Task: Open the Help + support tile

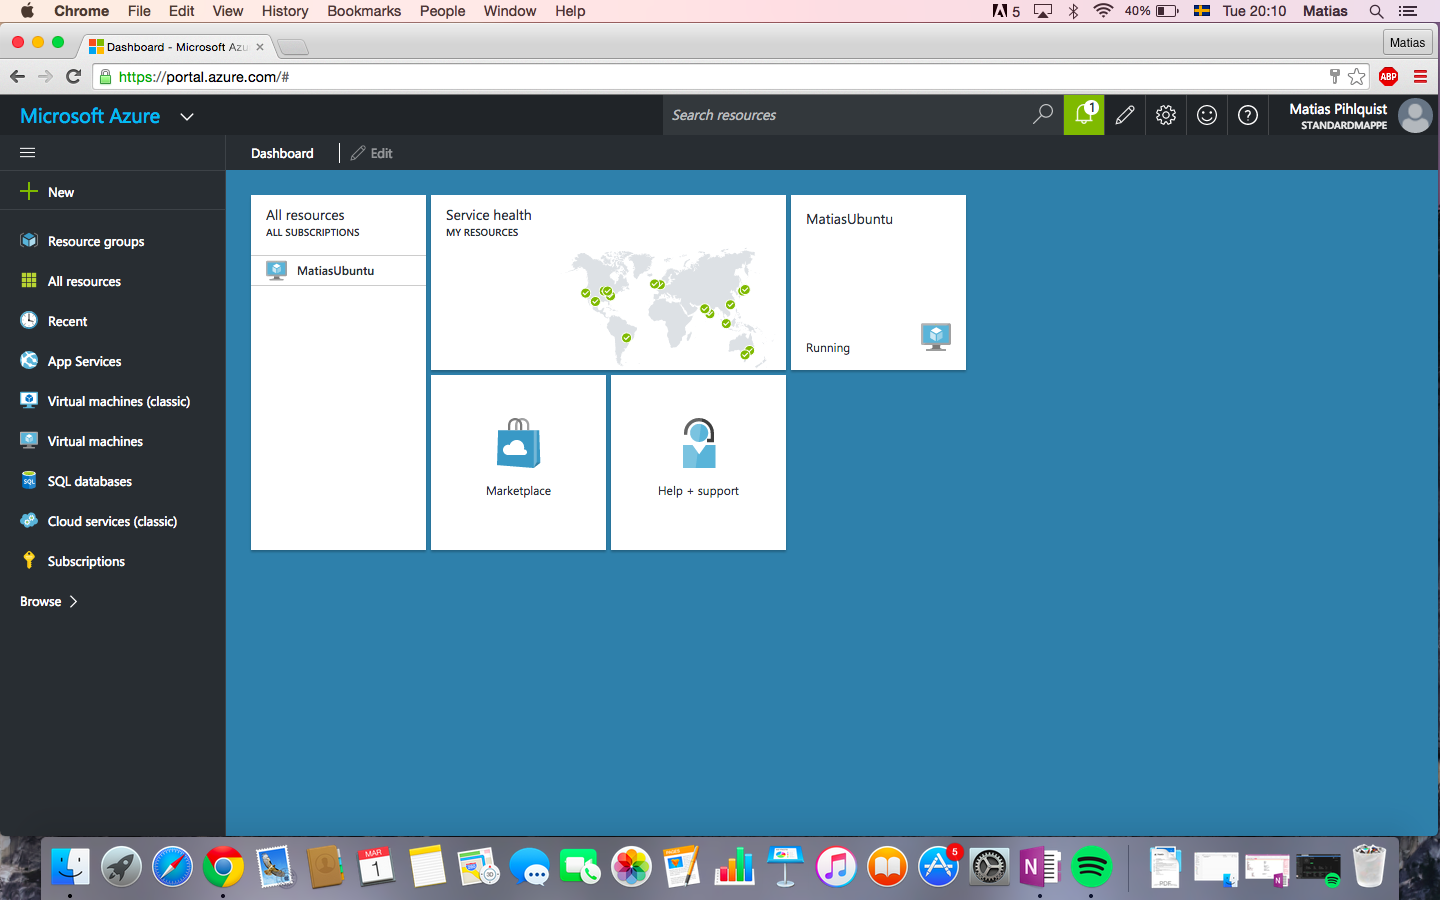Action: [698, 462]
